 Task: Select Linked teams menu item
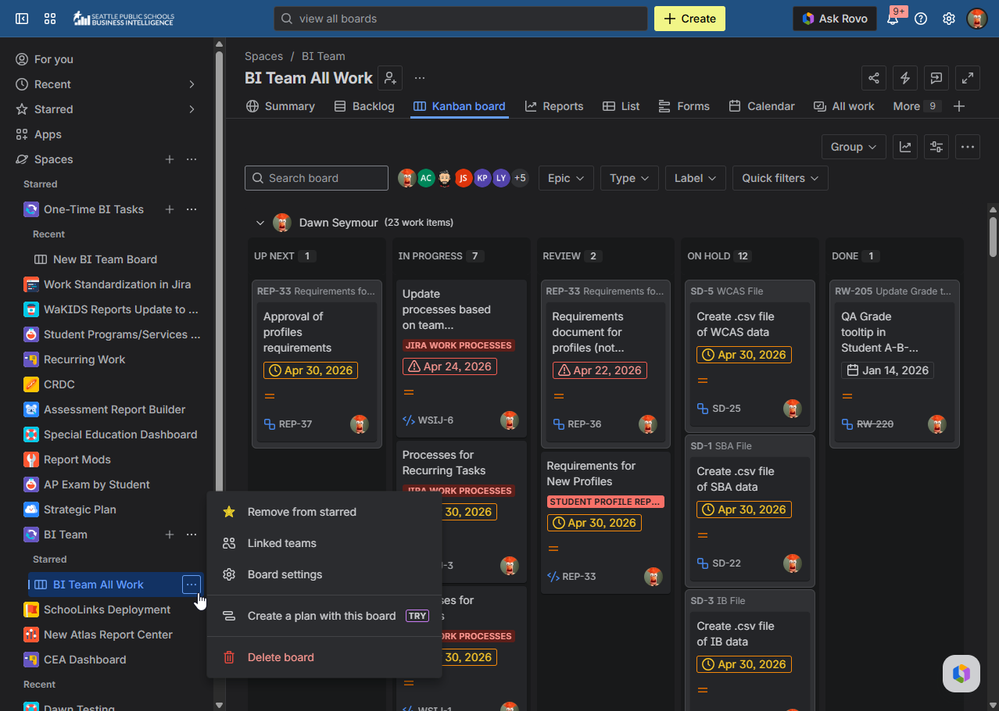(324, 543)
